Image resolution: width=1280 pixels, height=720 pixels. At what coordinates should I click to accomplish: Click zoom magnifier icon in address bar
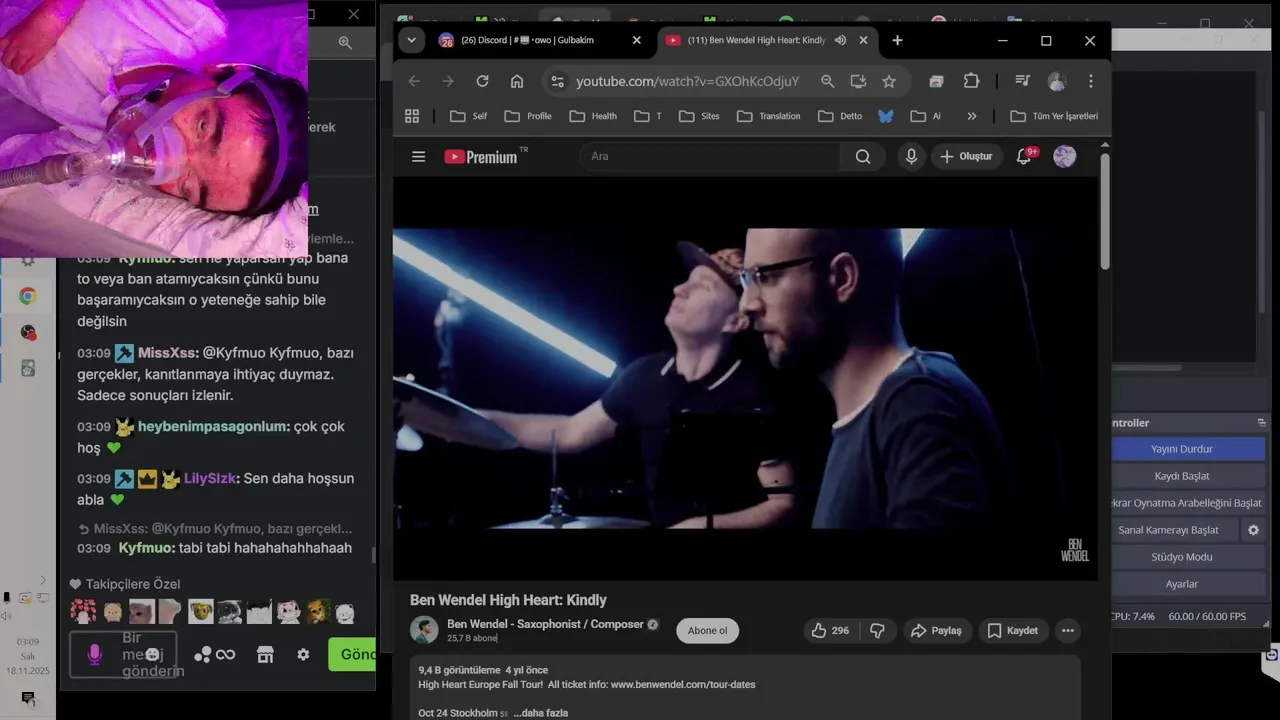click(x=827, y=81)
